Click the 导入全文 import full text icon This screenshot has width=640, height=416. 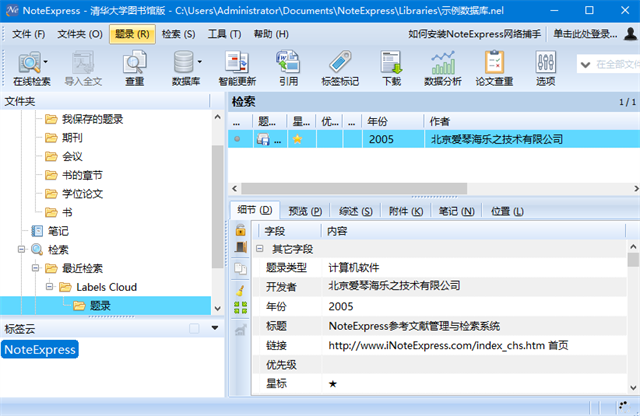(83, 69)
